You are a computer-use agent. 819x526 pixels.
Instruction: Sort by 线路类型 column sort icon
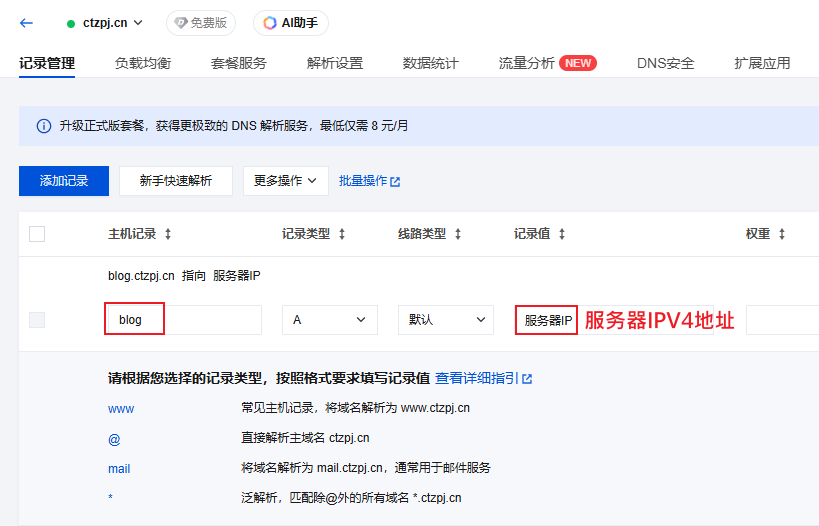pos(458,234)
